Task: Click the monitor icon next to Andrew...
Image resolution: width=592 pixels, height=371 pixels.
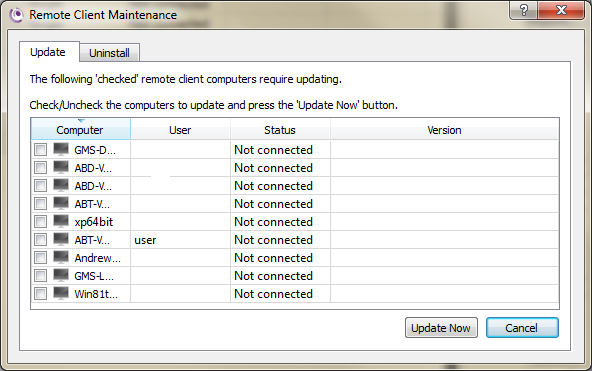Action: [61, 257]
